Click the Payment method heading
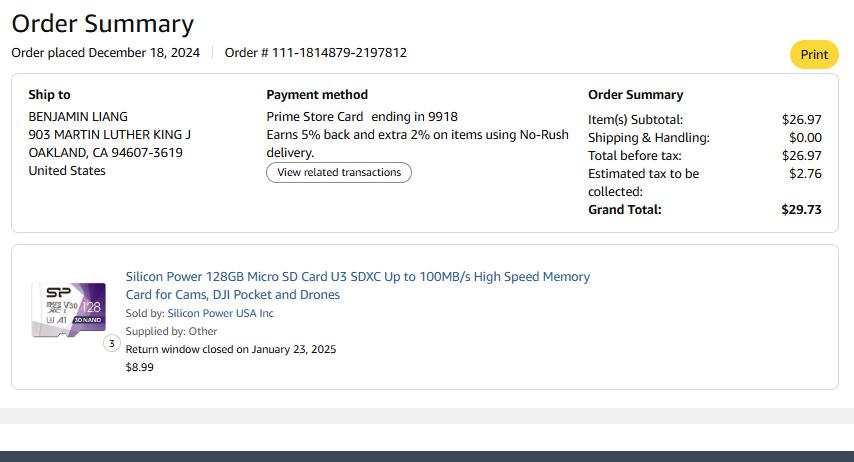This screenshot has width=854, height=462. [x=317, y=95]
